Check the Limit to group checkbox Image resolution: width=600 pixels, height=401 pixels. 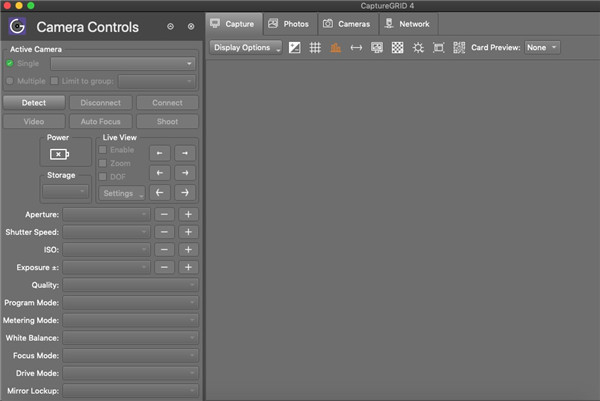pos(54,80)
